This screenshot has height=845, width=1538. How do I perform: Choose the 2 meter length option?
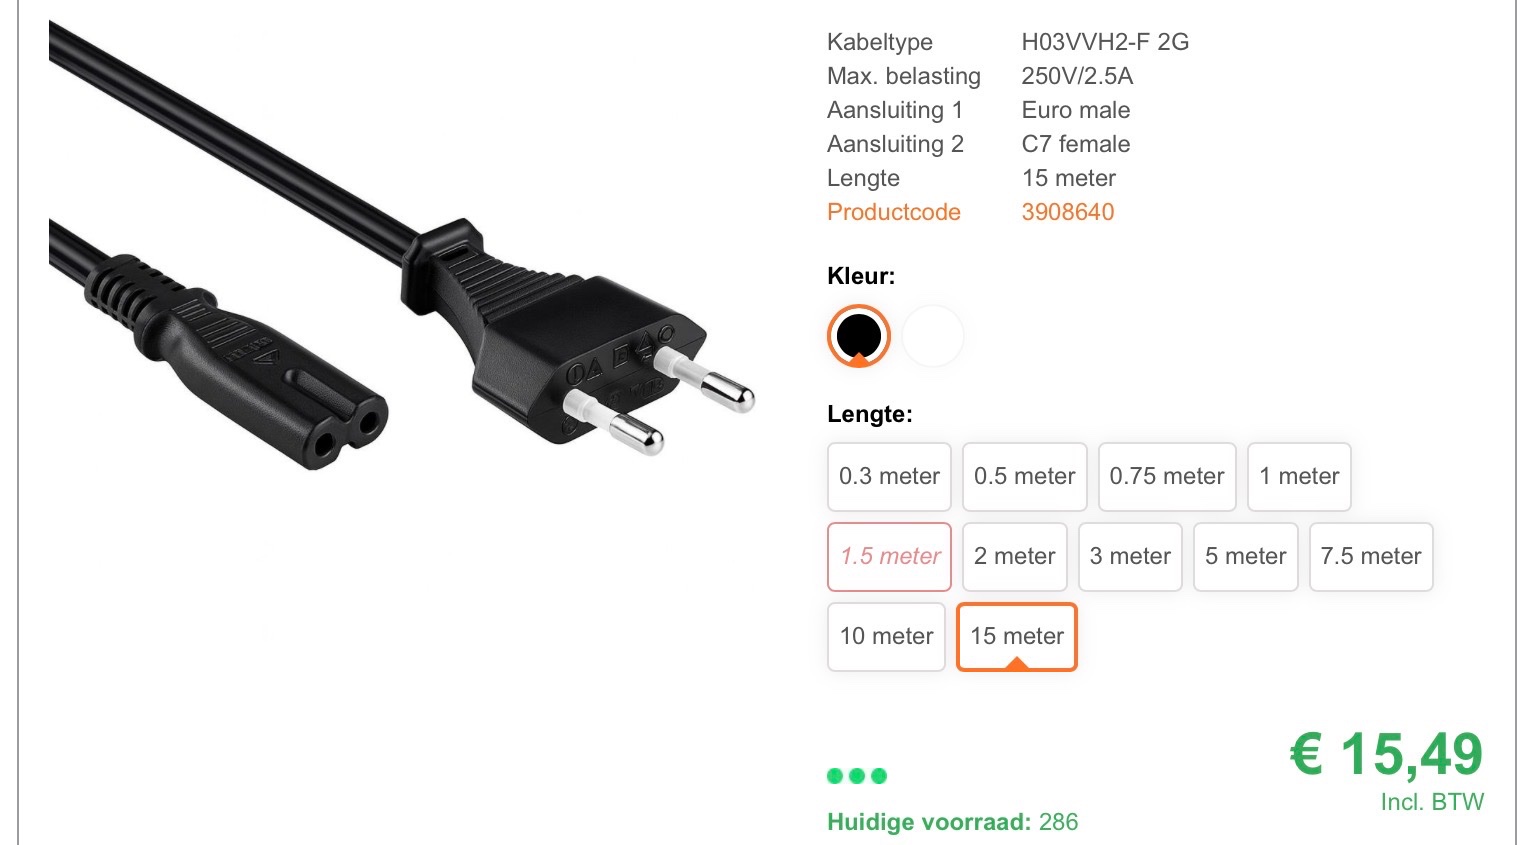(x=1014, y=557)
